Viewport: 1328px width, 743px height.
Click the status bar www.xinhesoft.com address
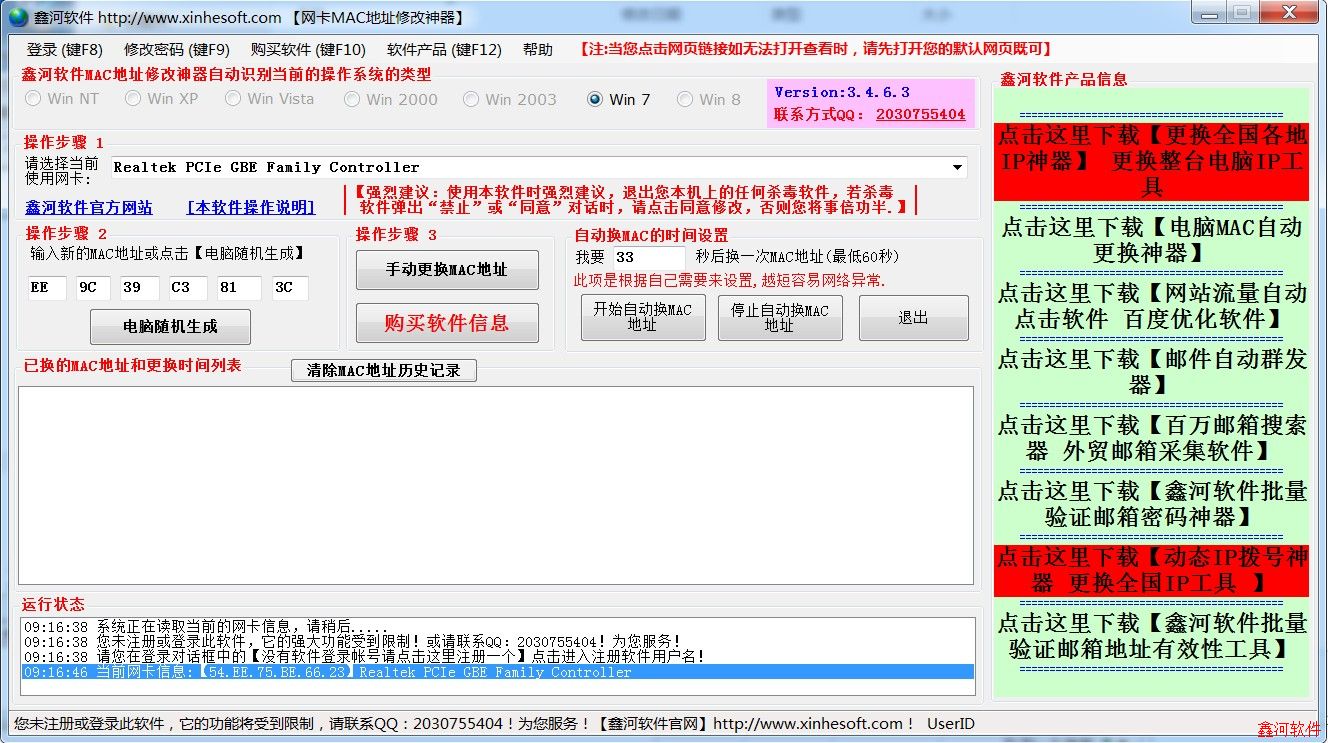point(808,723)
